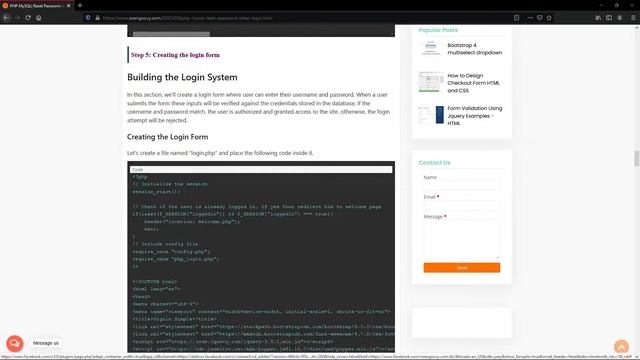The width and height of the screenshot is (640, 360).
Task: Click the Building the Login System heading
Action: [182, 77]
